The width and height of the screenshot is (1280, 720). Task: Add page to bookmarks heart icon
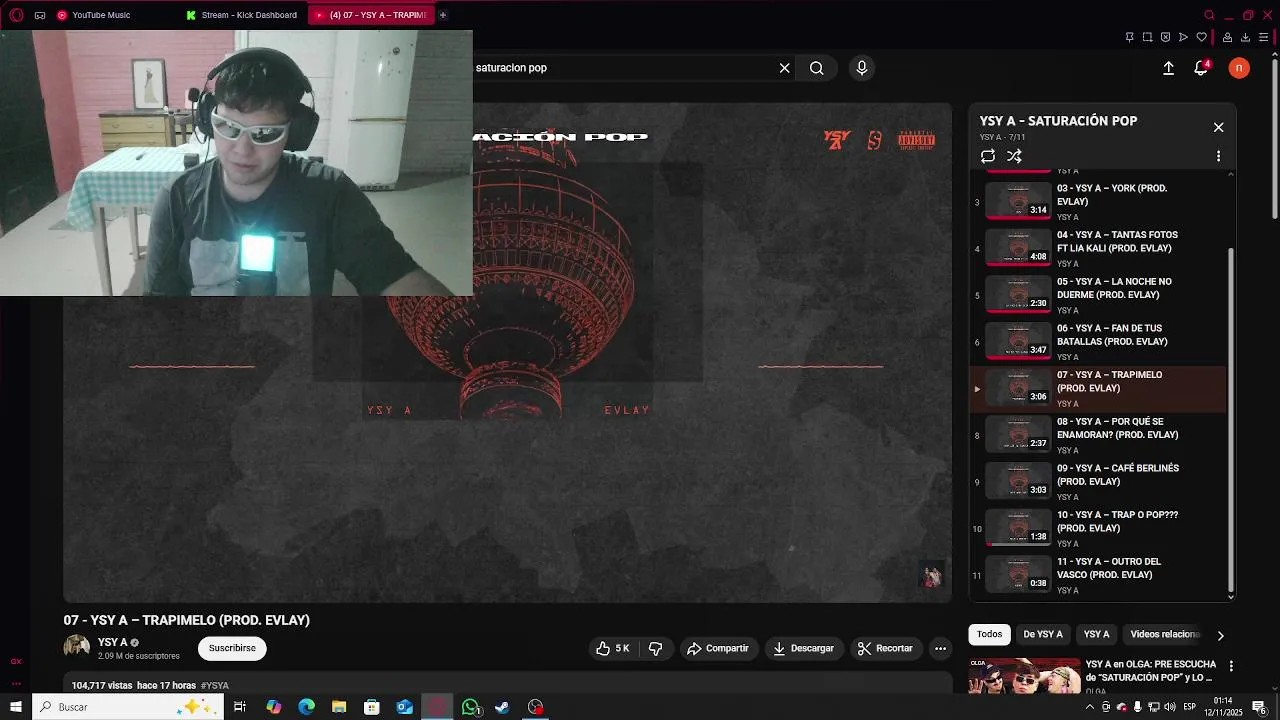pos(1202,37)
